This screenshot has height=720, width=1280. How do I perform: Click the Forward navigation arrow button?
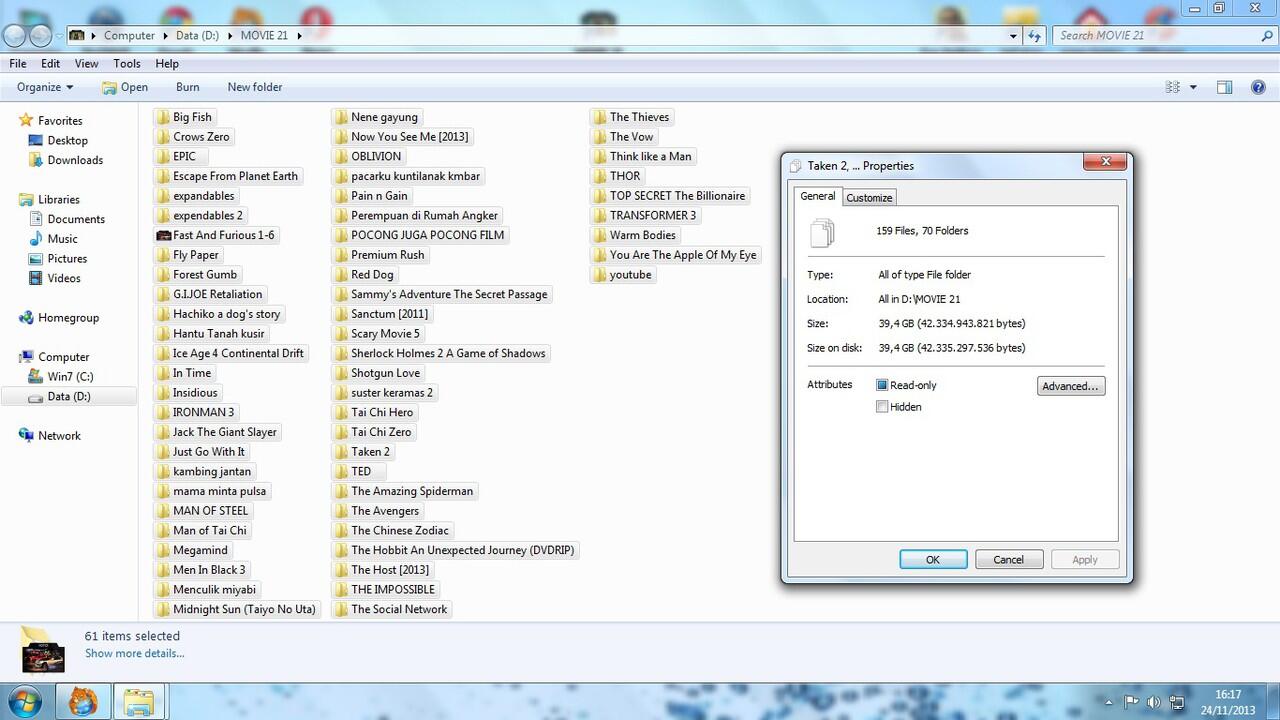click(40, 35)
